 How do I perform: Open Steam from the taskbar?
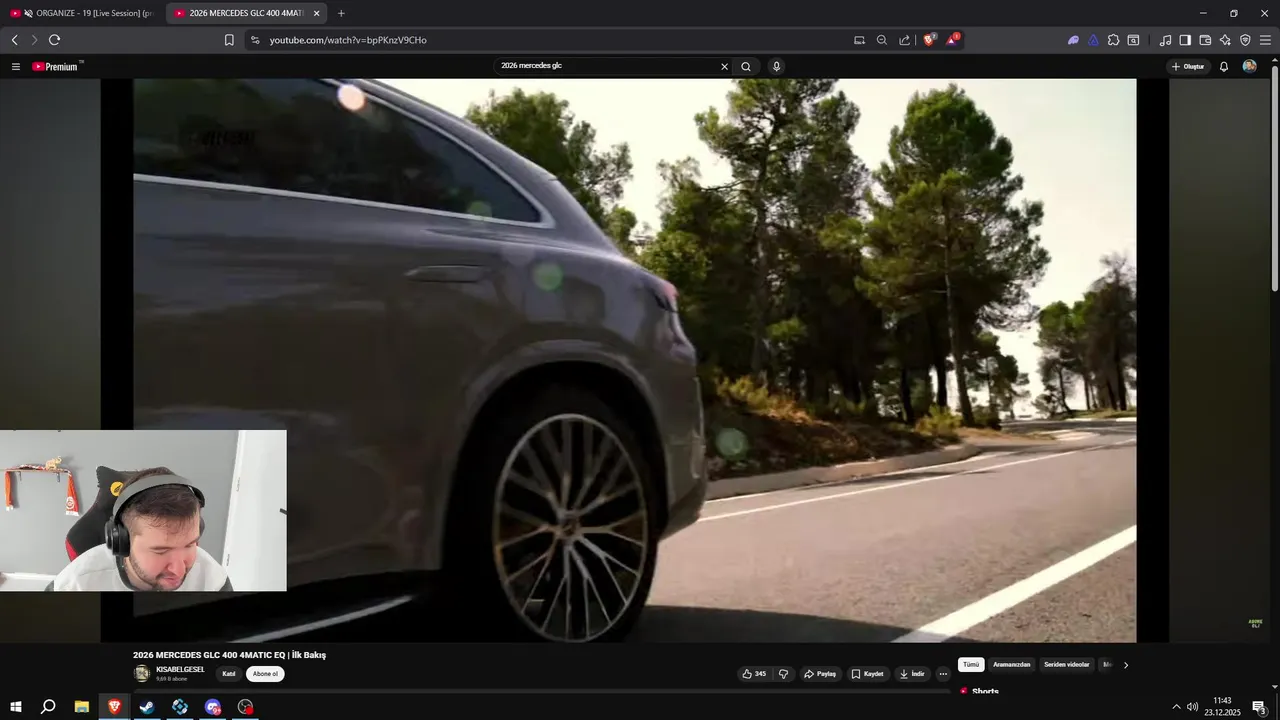coord(147,707)
